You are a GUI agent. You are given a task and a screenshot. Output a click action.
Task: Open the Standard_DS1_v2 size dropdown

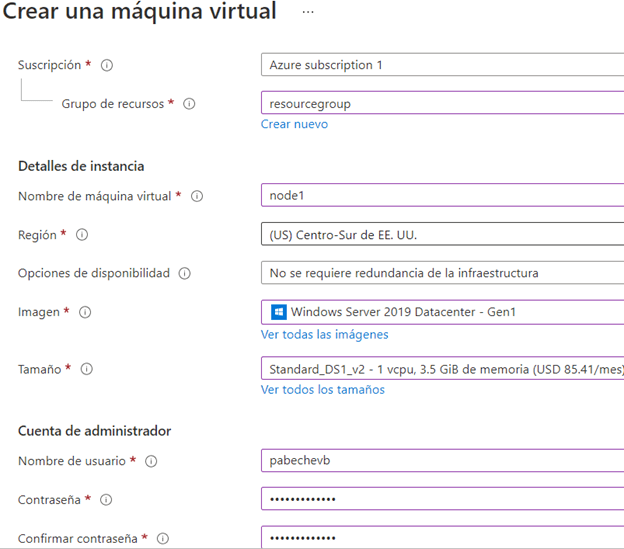[443, 368]
